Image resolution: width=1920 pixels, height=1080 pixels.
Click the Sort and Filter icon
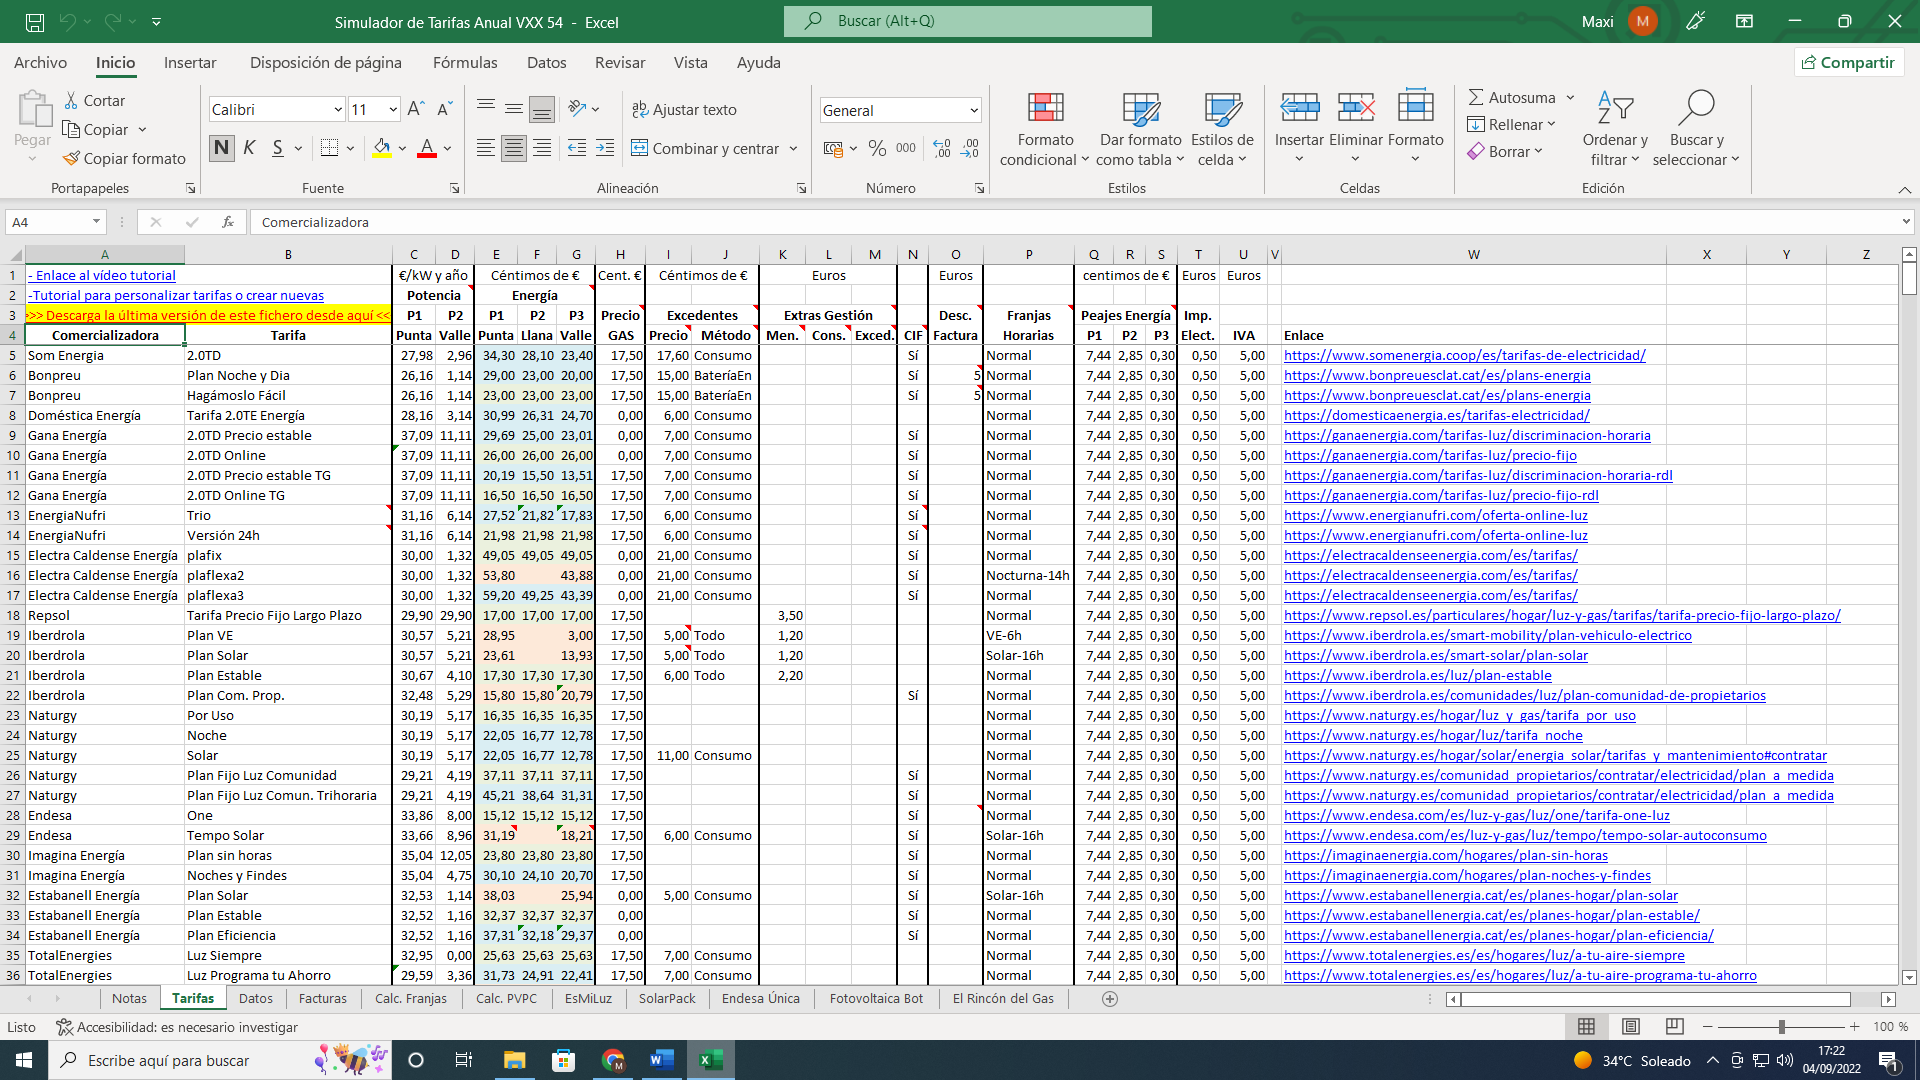click(1614, 108)
